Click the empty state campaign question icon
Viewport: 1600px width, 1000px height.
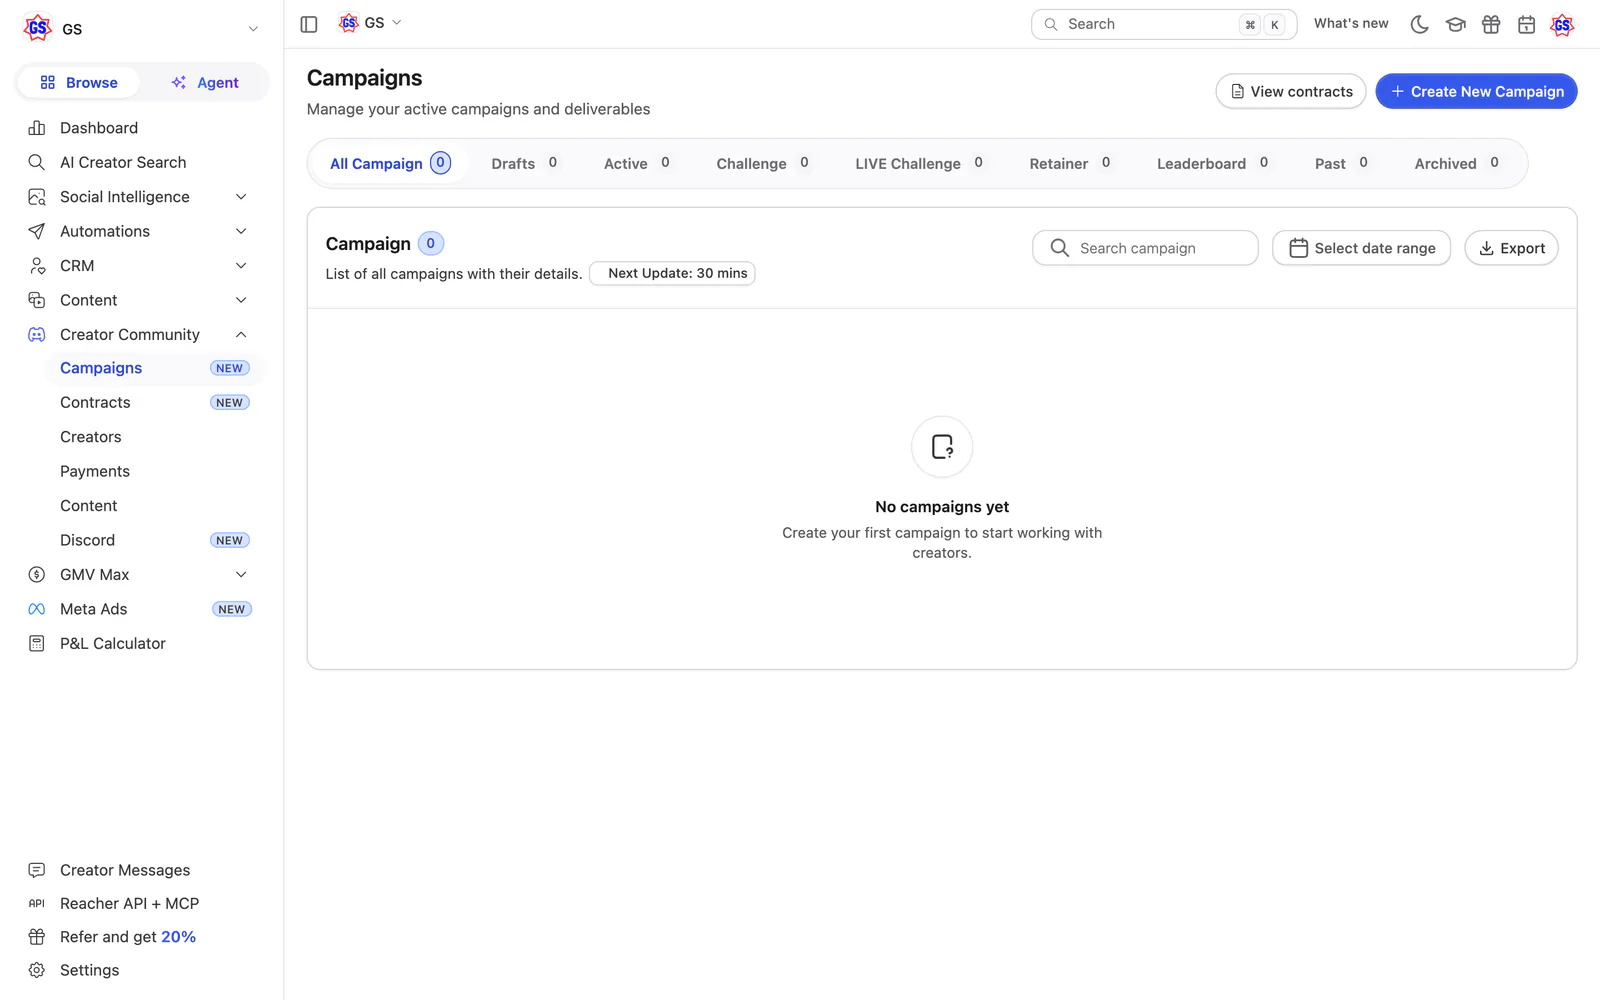942,447
